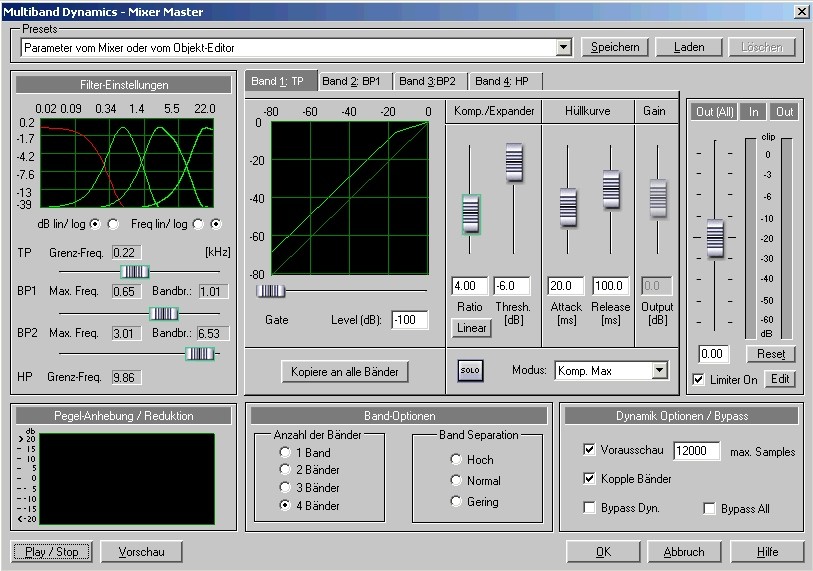Enable the Bypass Dyn. checkbox
Screen dimensions: 813x571
pos(589,507)
